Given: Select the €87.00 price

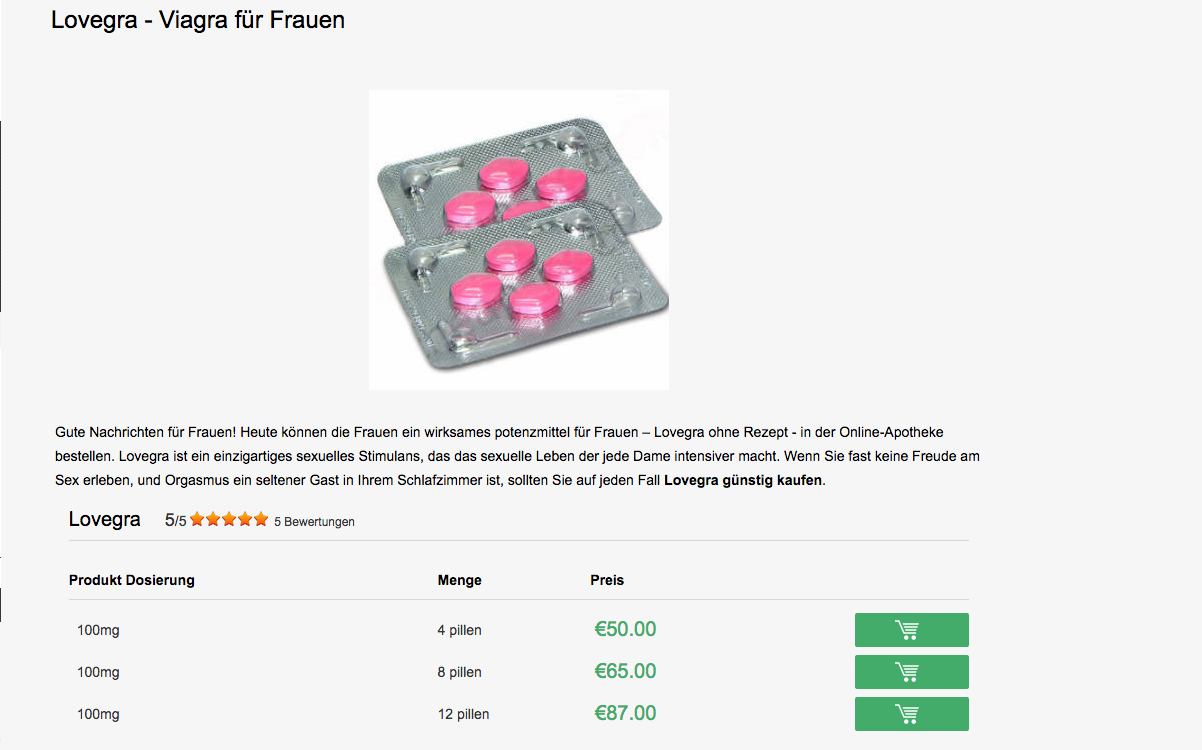Looking at the screenshot, I should (625, 714).
